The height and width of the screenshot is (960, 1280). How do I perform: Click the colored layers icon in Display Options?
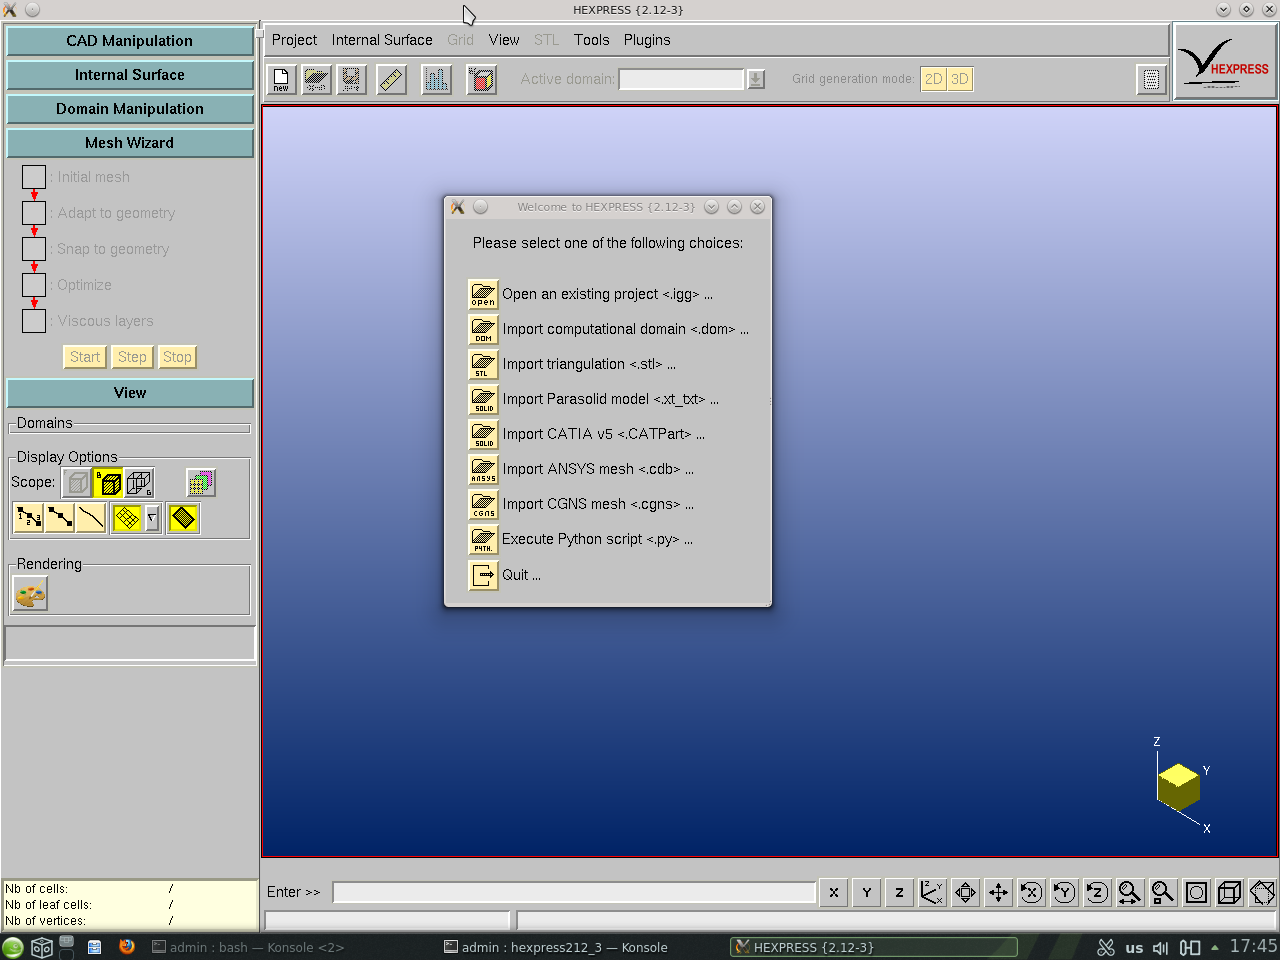(201, 483)
